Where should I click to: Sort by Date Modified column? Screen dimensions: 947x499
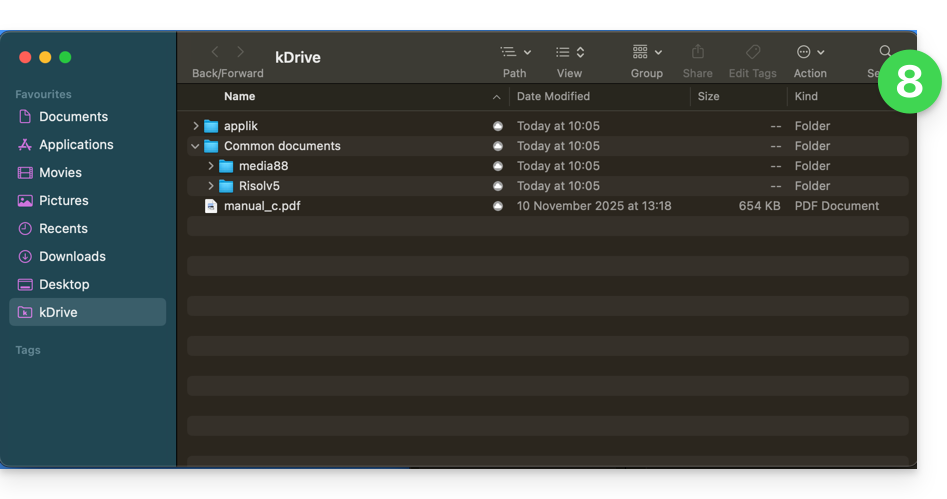click(x=553, y=96)
